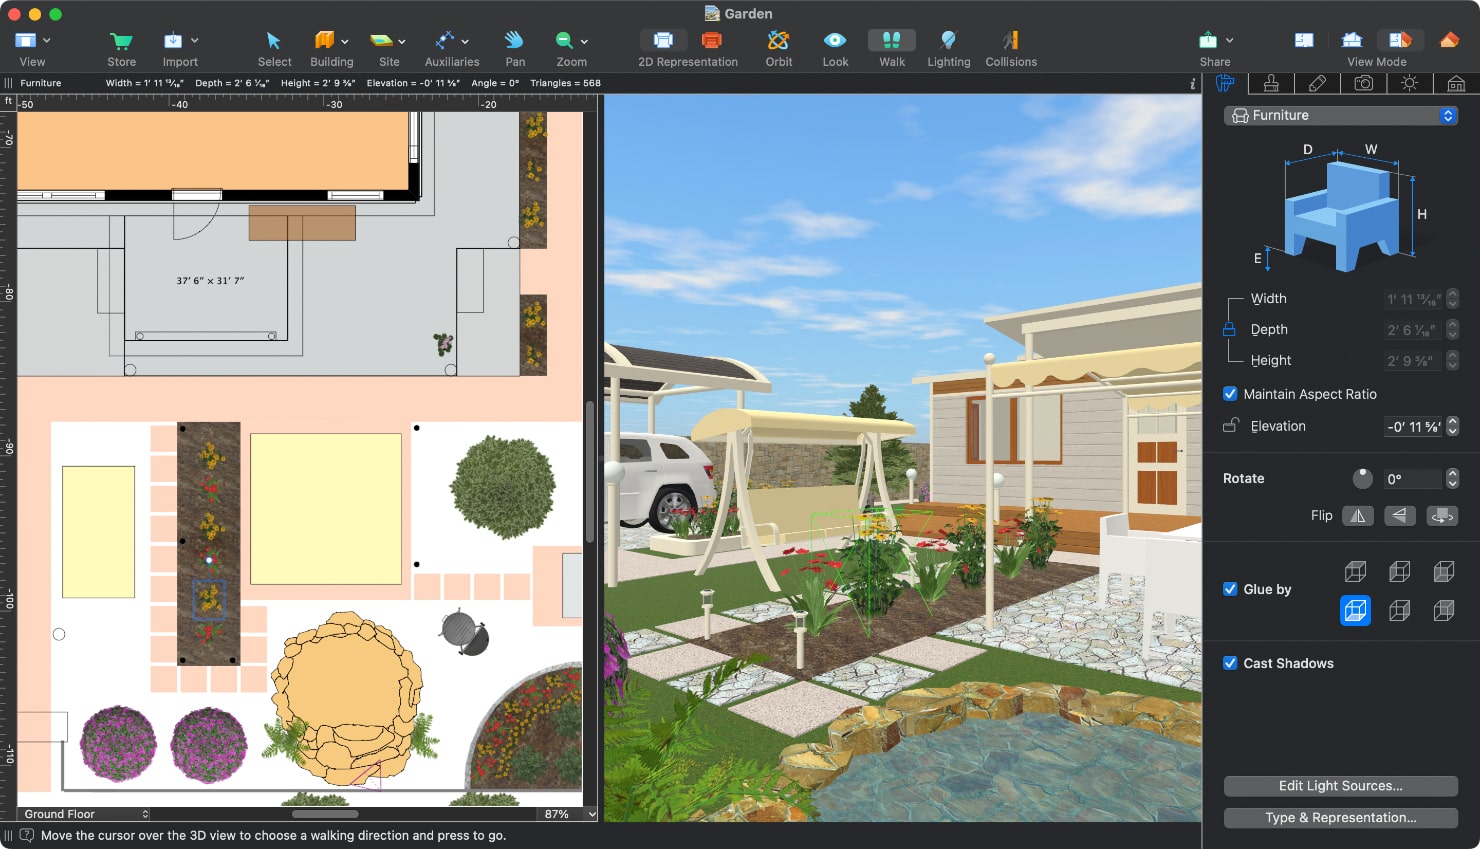Choose the Site tool icon
This screenshot has height=850, width=1480.
tap(381, 40)
